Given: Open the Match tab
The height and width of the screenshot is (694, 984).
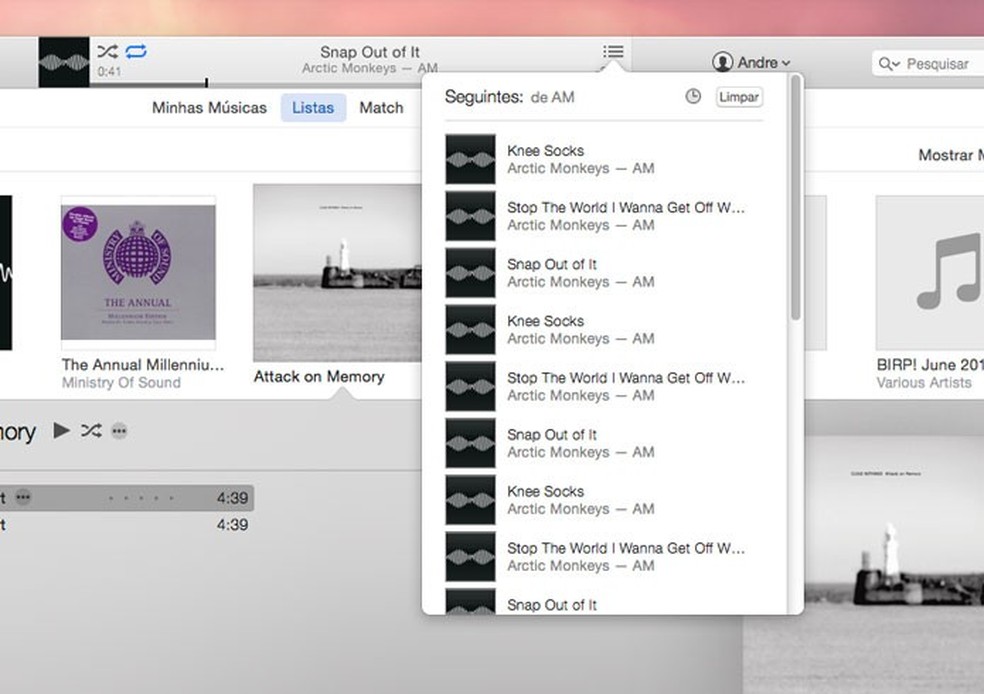Looking at the screenshot, I should pyautogui.click(x=381, y=108).
